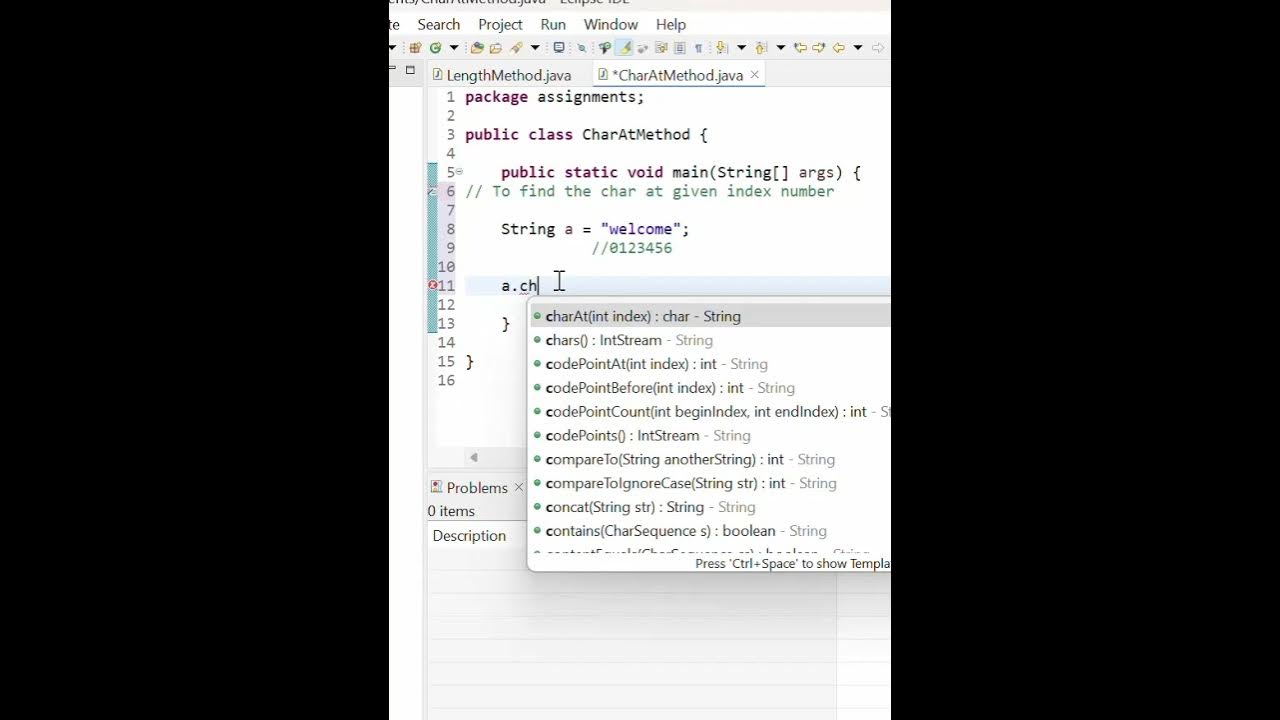Open the Search menu

pyautogui.click(x=439, y=24)
